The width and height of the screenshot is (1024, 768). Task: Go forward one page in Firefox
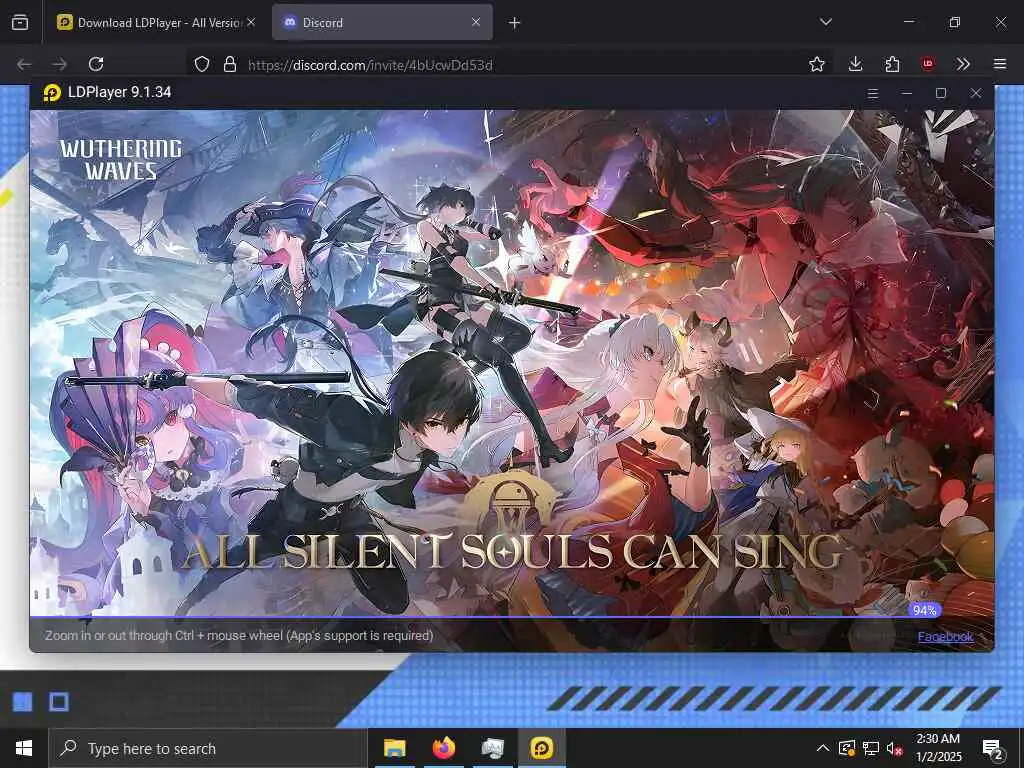click(x=59, y=64)
